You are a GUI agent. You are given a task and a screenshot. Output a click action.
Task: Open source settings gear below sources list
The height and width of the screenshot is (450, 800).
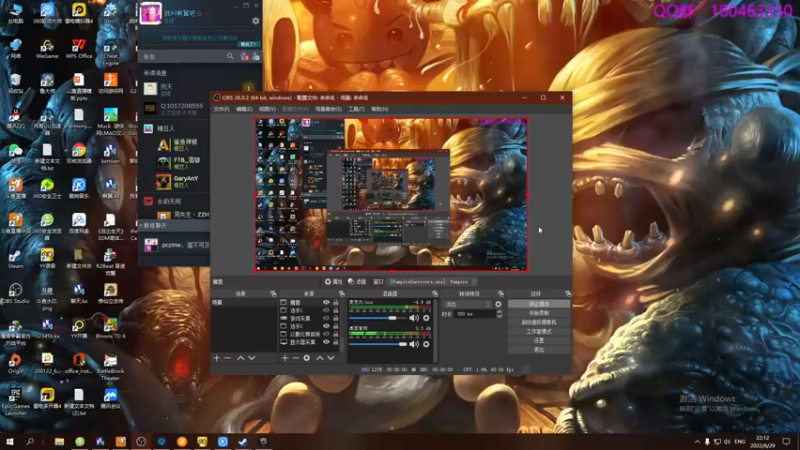tap(307, 358)
